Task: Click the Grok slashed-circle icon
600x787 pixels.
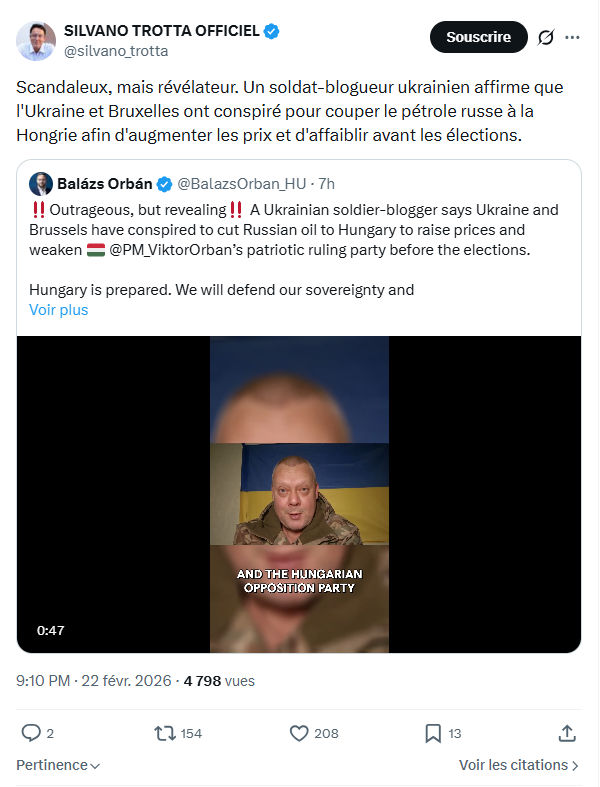Action: tap(546, 37)
